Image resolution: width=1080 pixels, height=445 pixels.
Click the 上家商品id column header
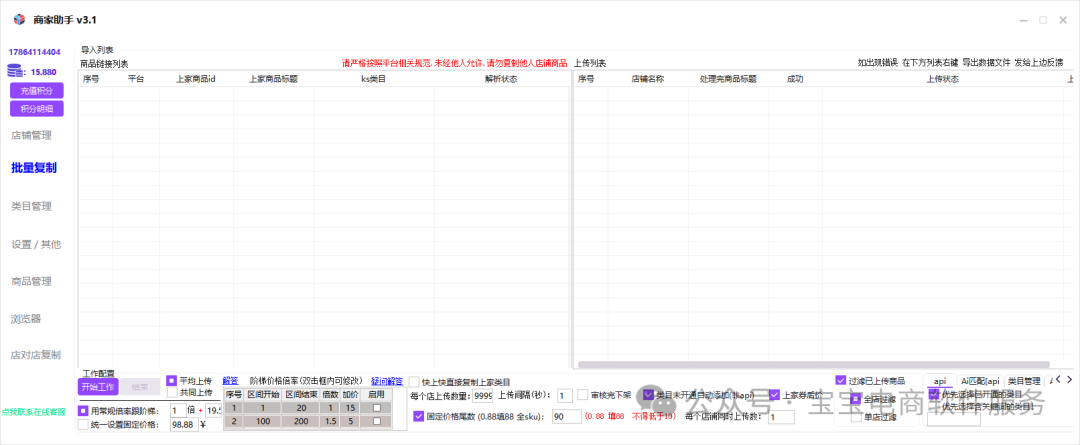click(196, 79)
